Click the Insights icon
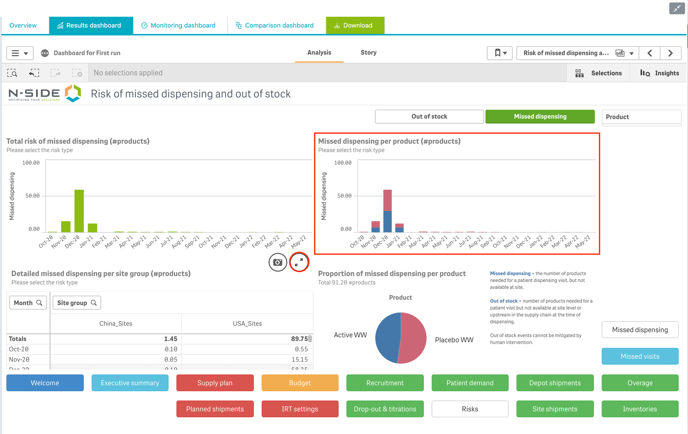 coord(659,73)
